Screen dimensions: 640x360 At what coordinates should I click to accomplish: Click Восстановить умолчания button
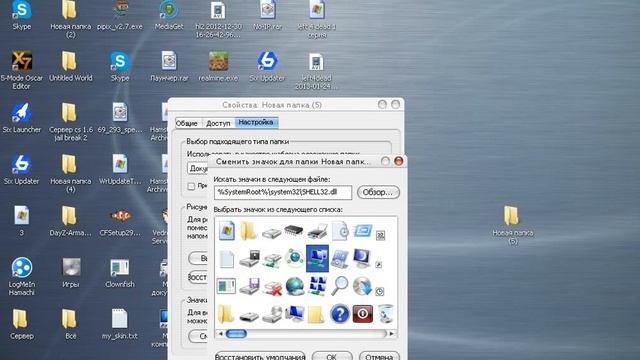point(260,356)
